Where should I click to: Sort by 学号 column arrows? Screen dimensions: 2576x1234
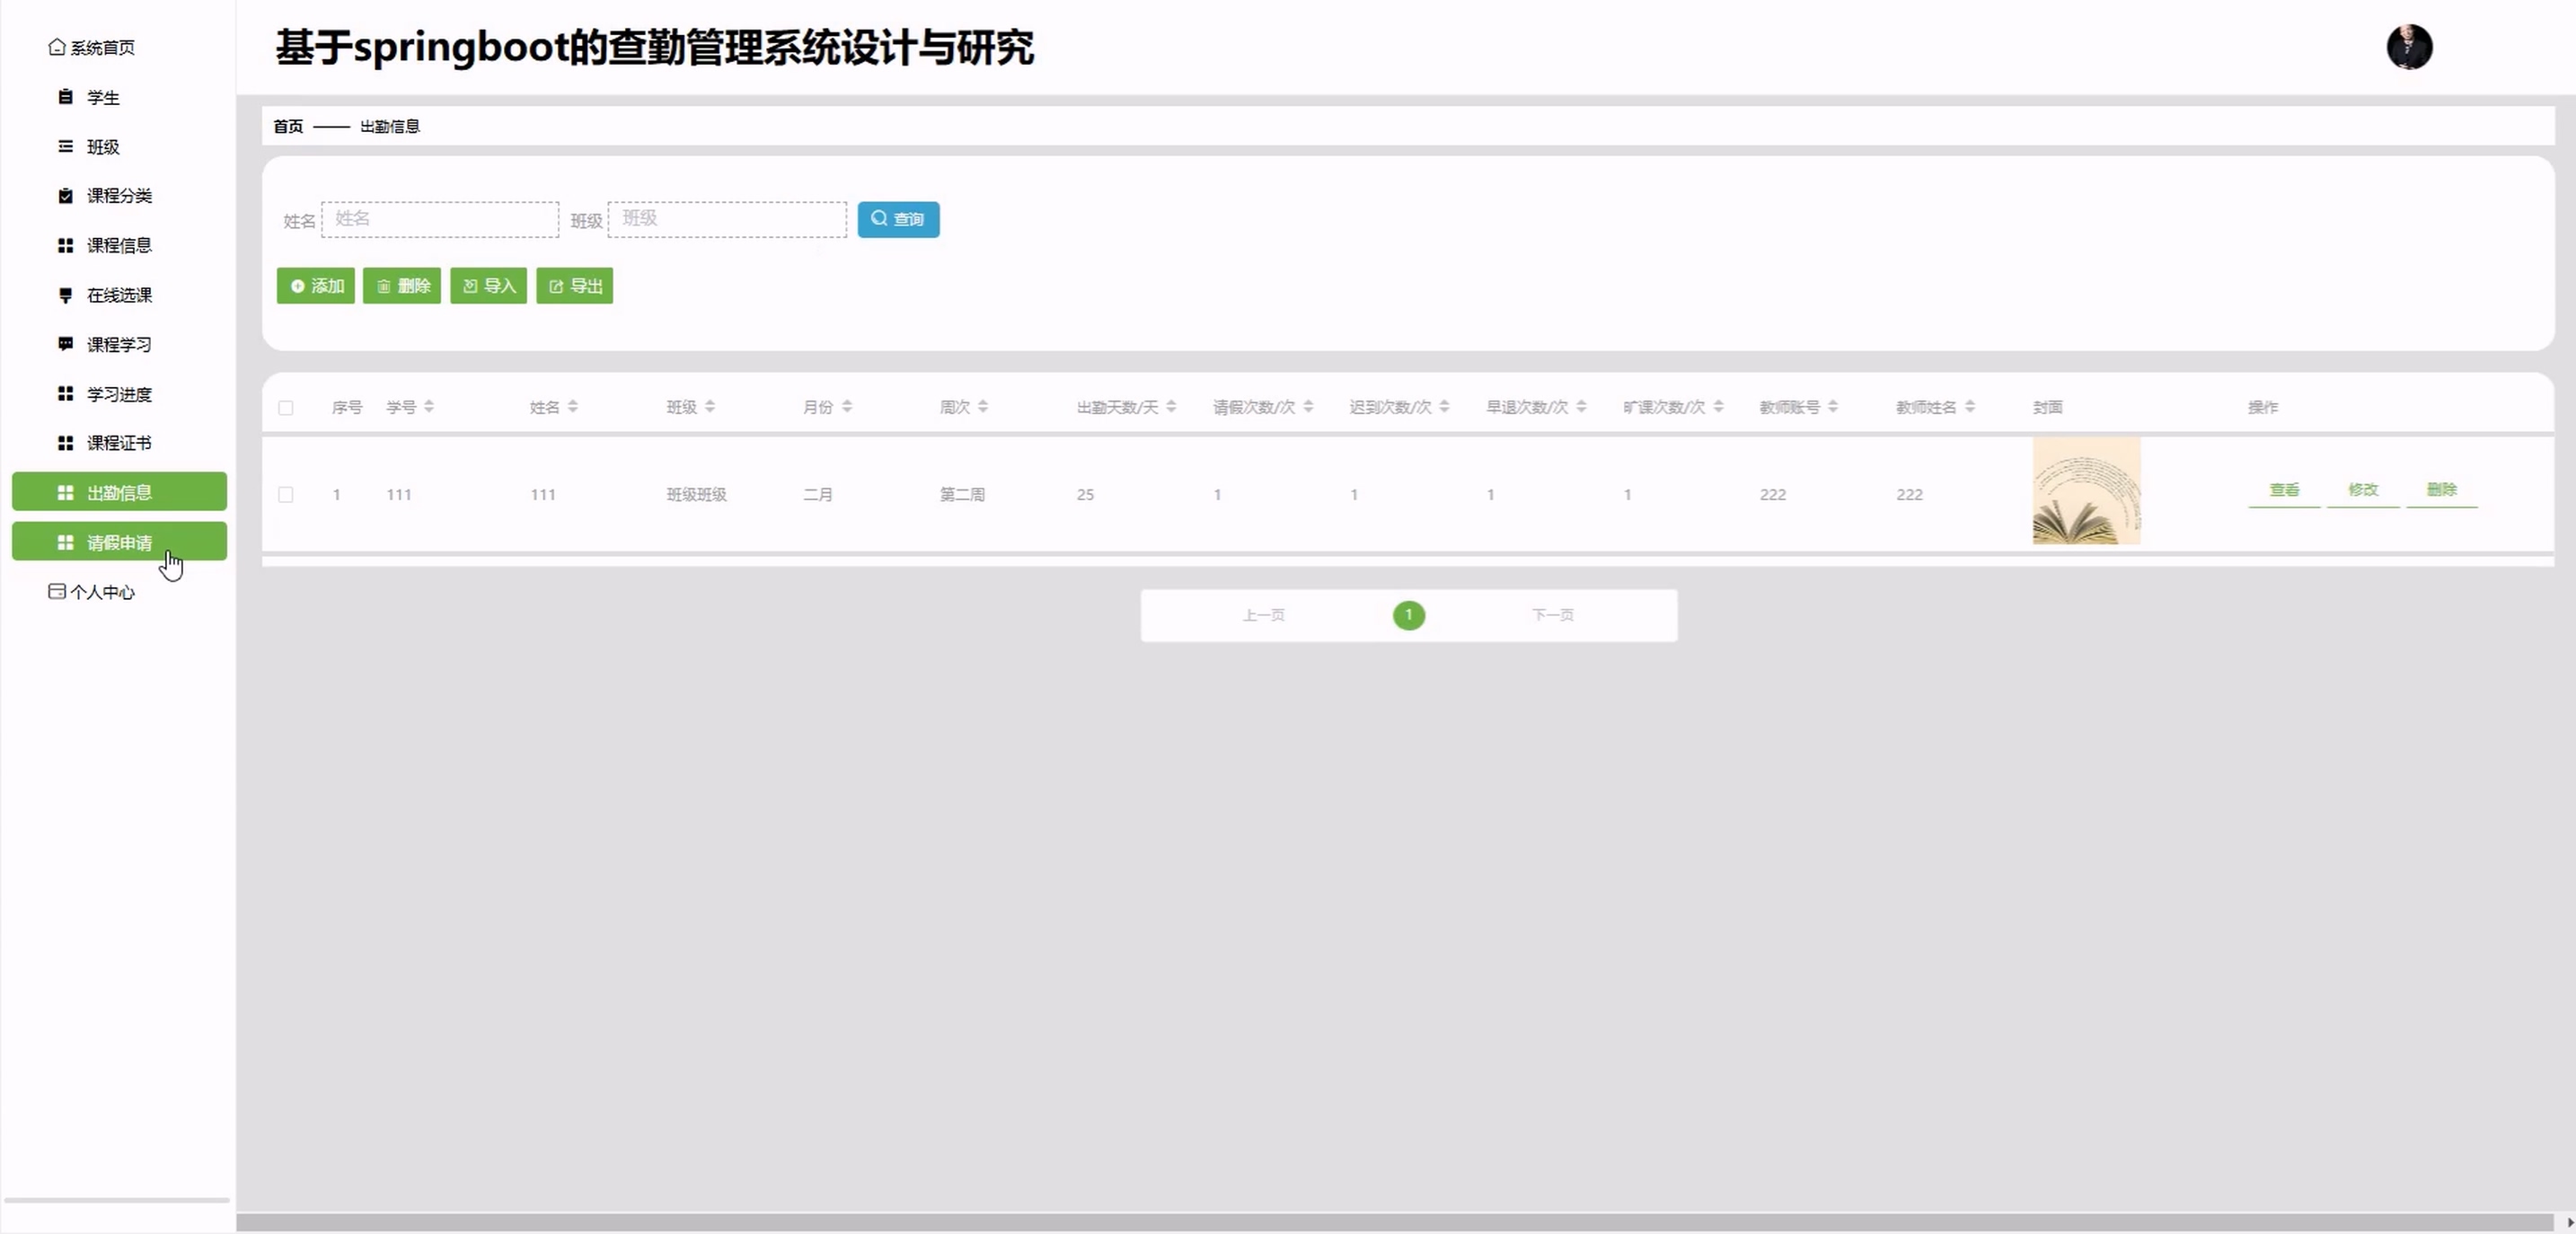[429, 407]
